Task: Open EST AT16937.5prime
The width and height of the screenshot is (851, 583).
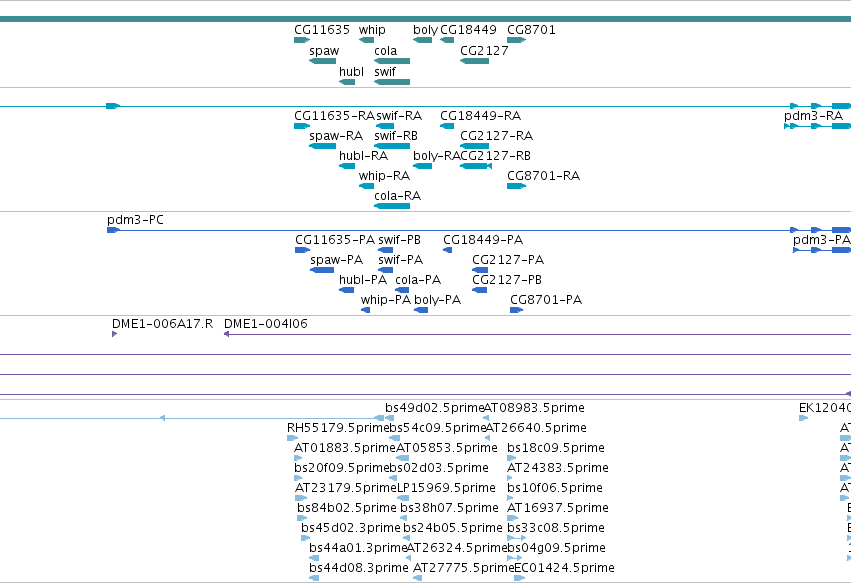Action: [x=512, y=519]
